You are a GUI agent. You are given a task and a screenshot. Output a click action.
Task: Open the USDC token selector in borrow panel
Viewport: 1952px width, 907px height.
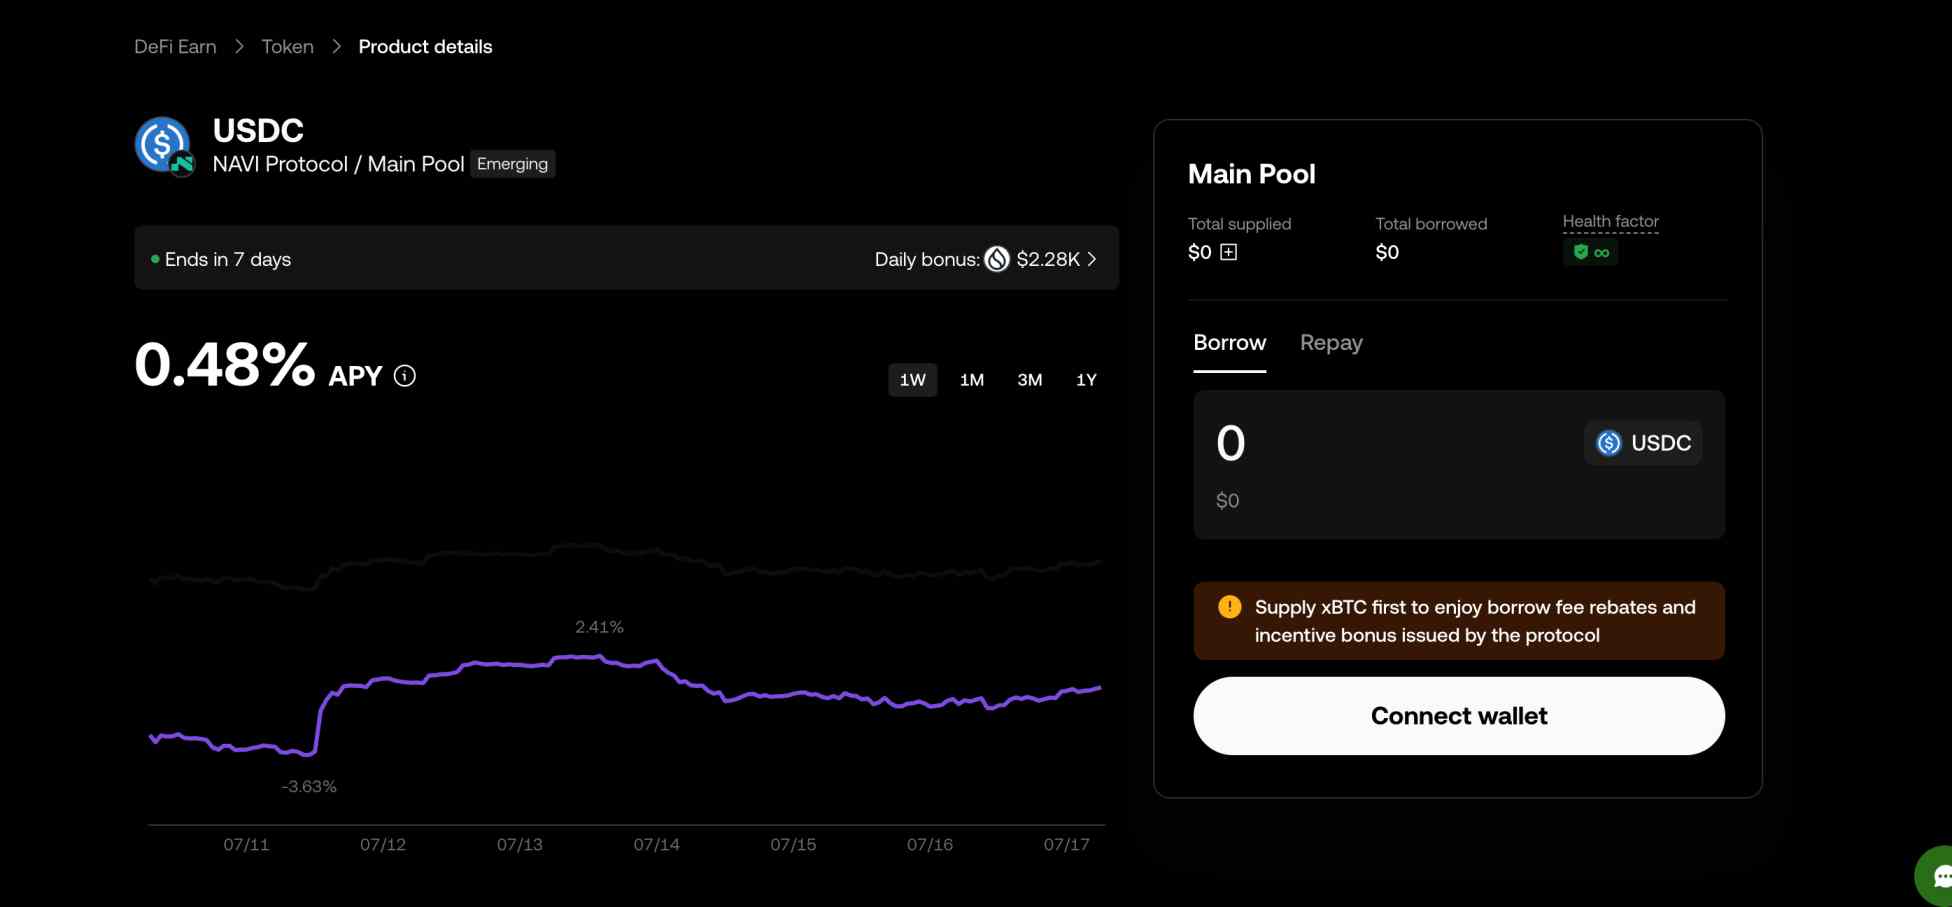pos(1643,443)
